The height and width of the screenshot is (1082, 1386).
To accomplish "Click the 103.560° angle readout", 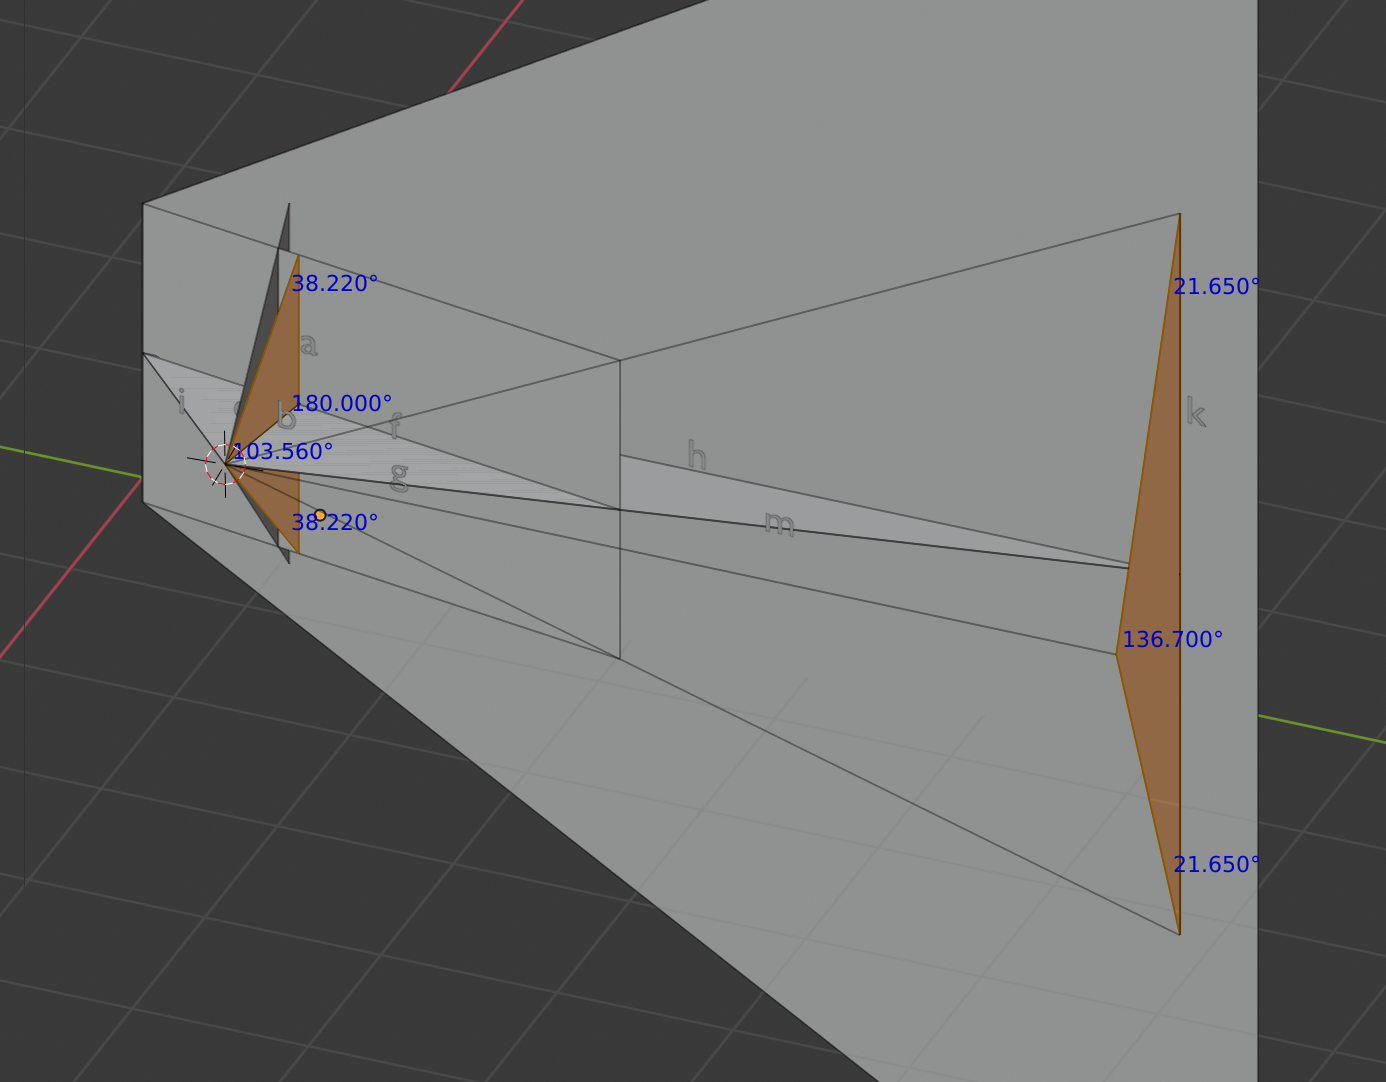I will point(282,452).
